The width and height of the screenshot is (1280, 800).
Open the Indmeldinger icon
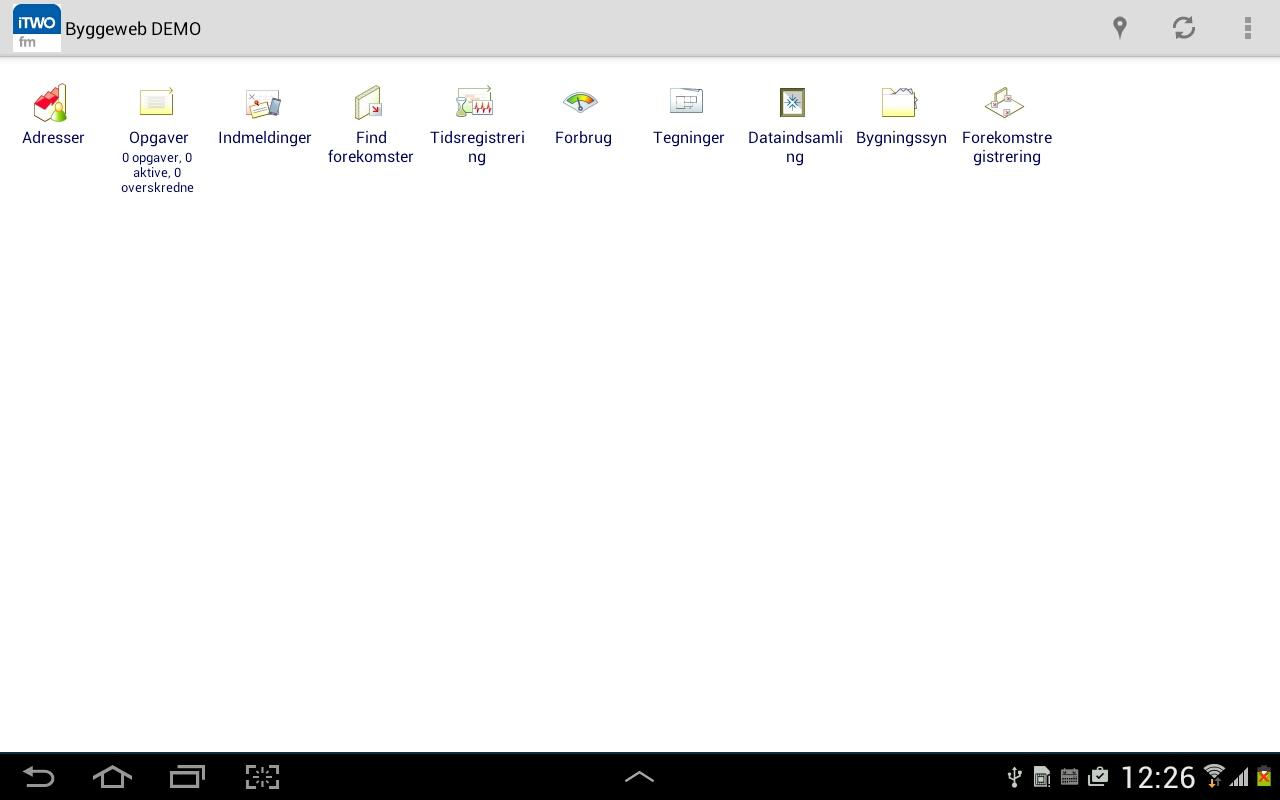pyautogui.click(x=264, y=103)
